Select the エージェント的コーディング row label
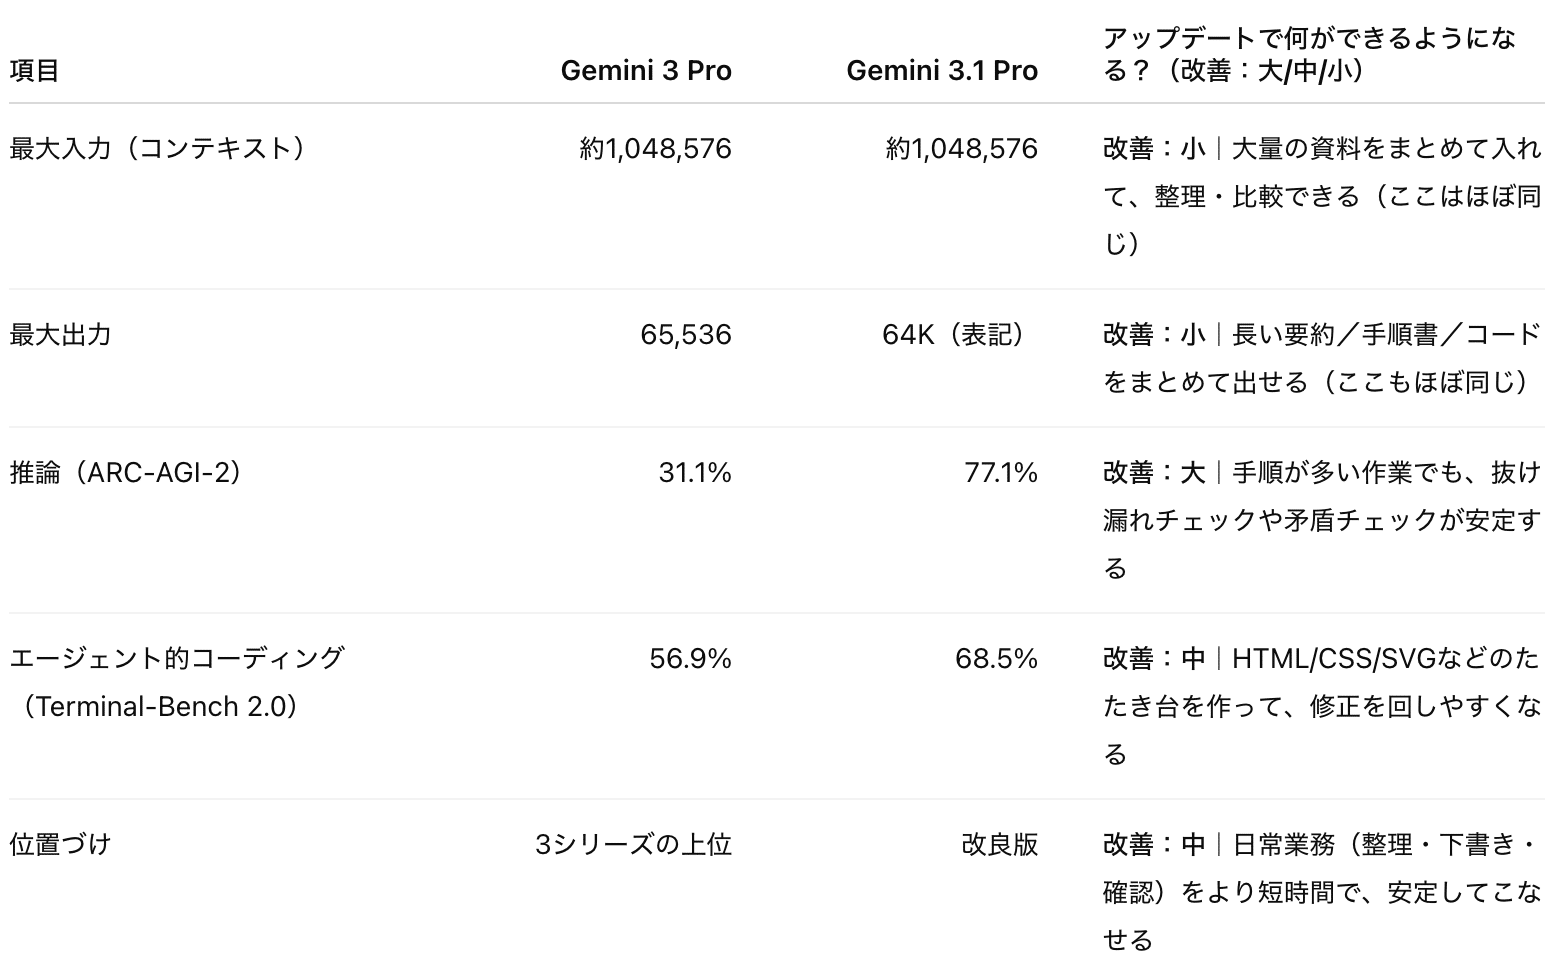 [177, 659]
